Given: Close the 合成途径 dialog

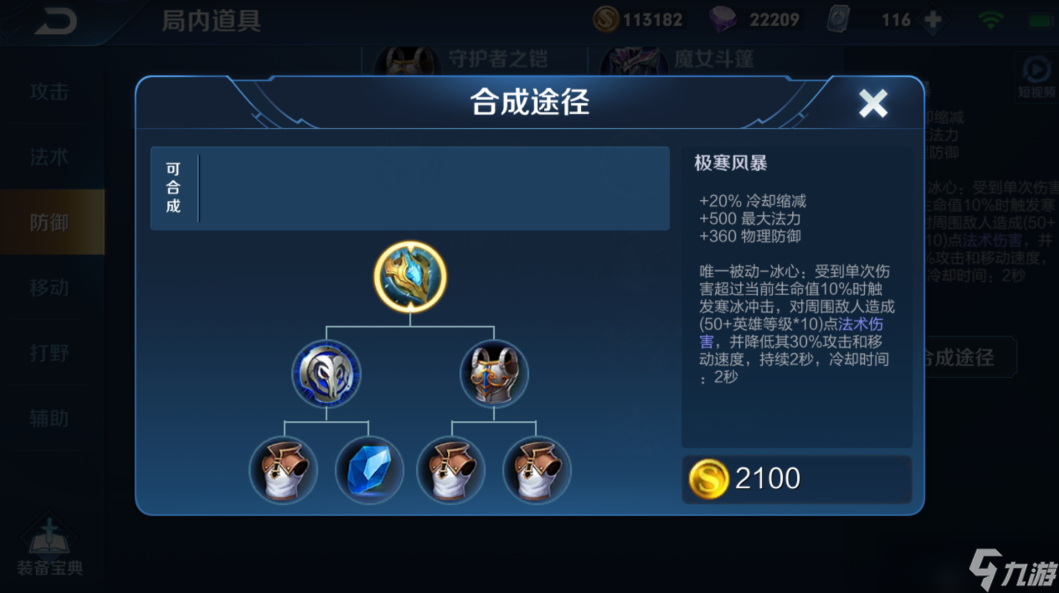Looking at the screenshot, I should point(873,103).
